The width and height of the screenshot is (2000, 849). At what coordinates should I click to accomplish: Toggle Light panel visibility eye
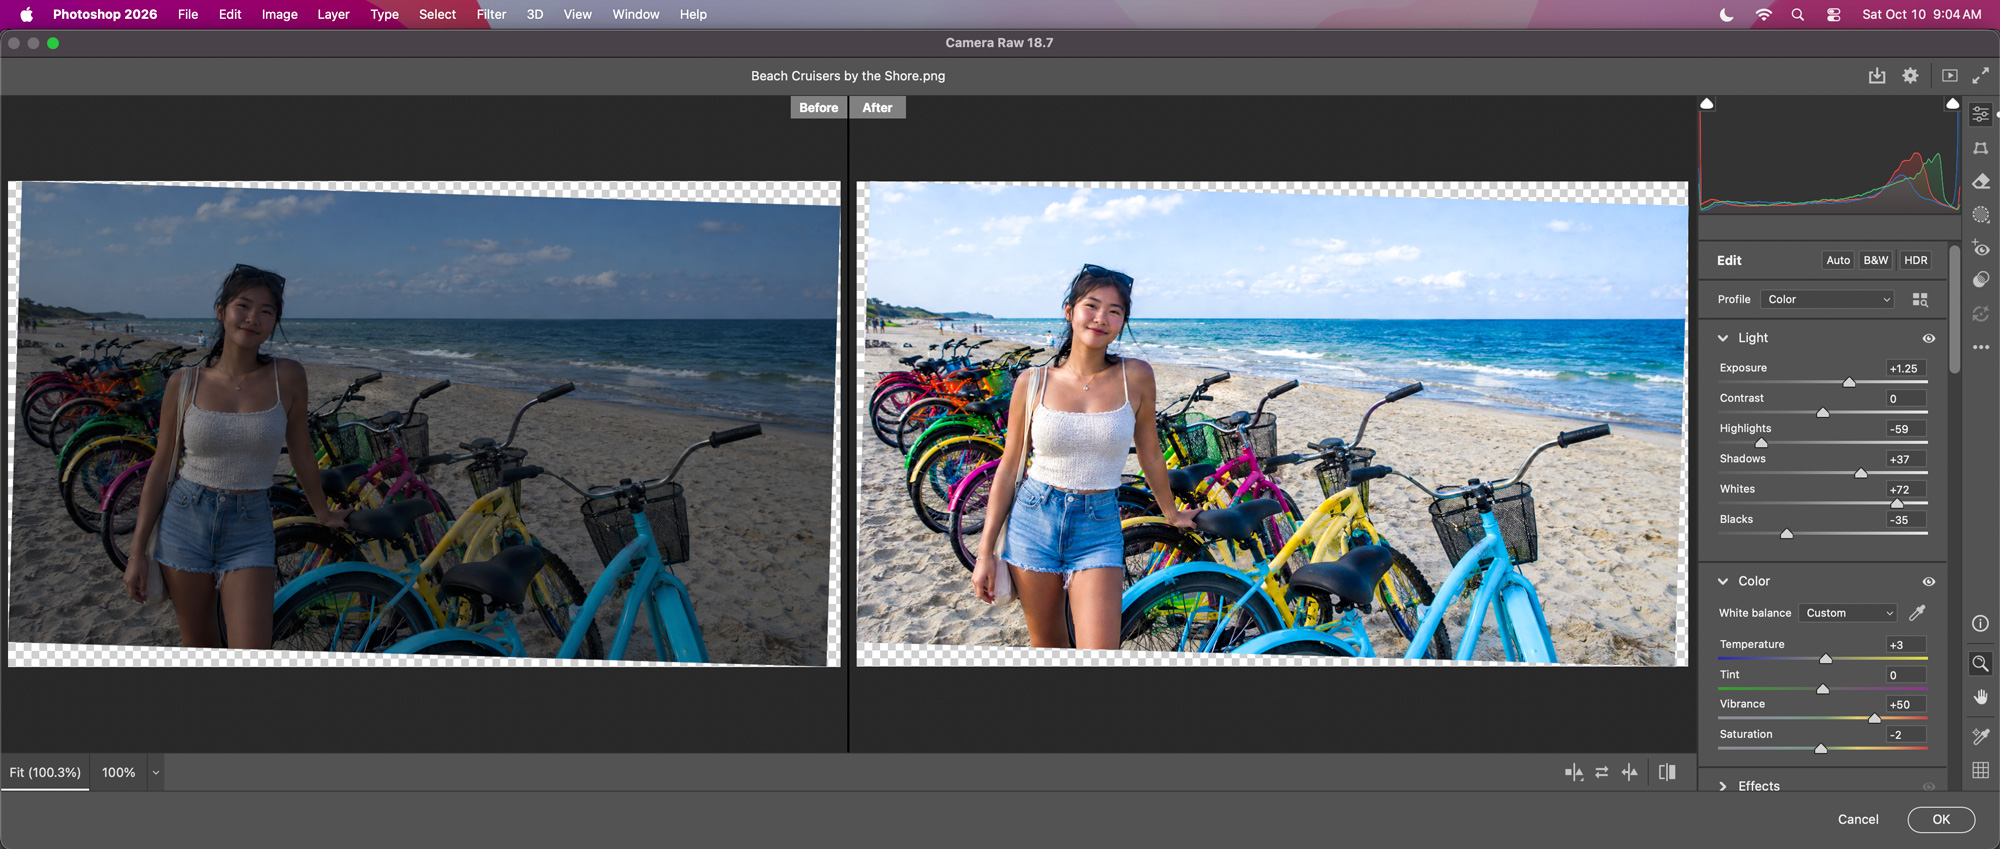tap(1928, 338)
